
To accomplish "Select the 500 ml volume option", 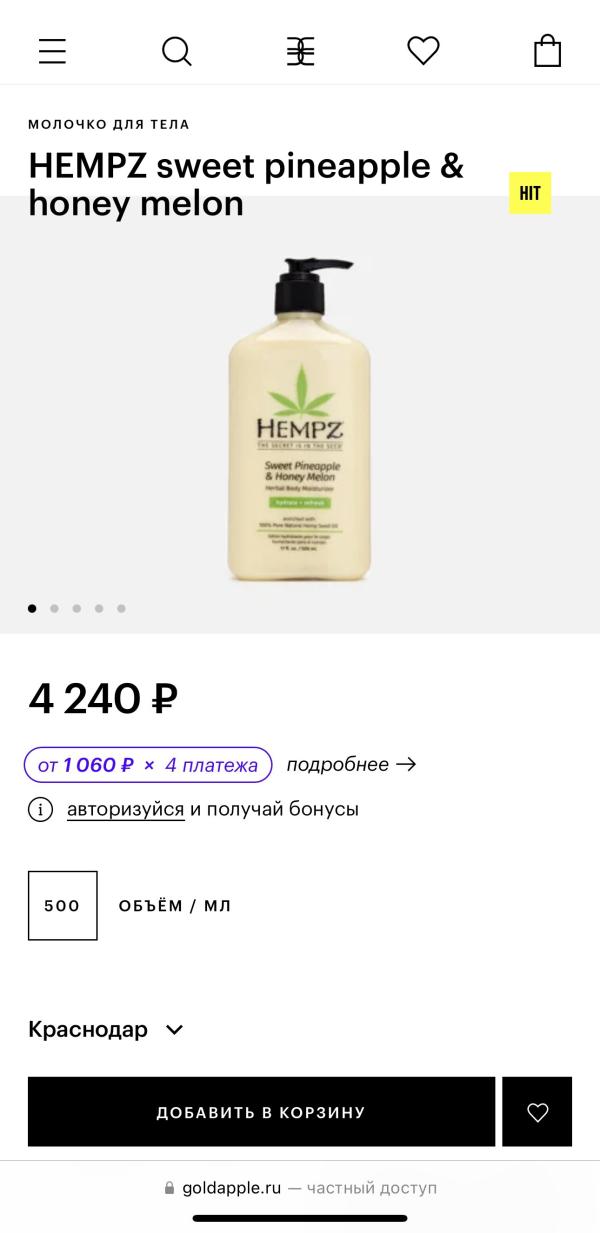I will (x=63, y=905).
